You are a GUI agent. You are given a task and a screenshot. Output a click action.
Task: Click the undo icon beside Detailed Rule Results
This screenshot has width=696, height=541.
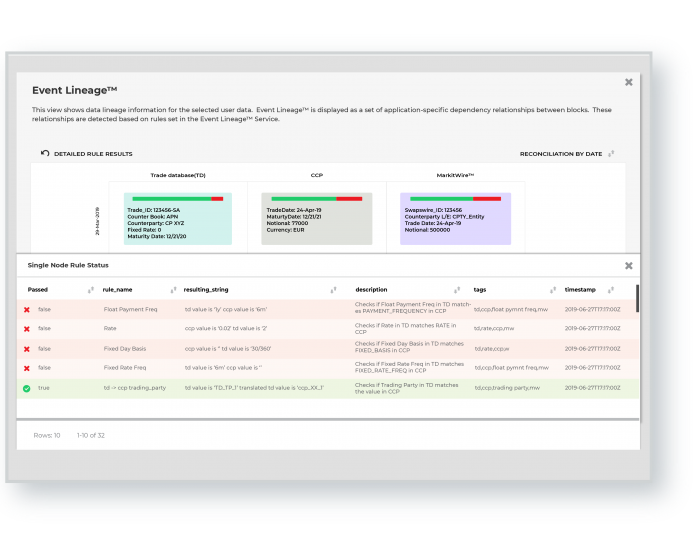pos(45,153)
